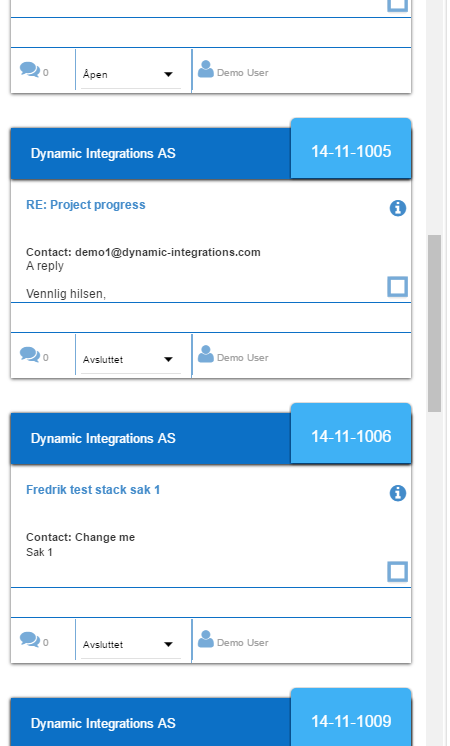Open the Åpen status dropdown

(131, 75)
